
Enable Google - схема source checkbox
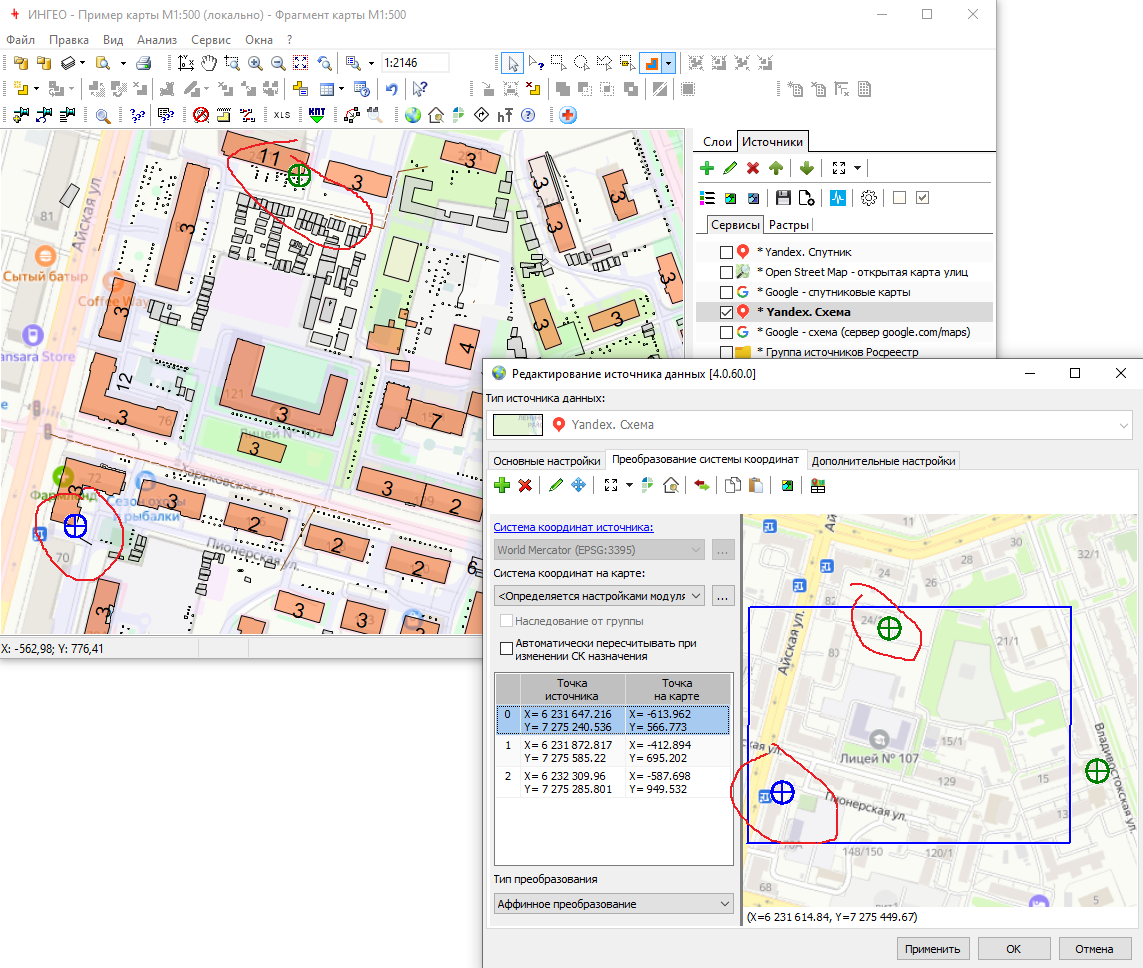tap(726, 332)
